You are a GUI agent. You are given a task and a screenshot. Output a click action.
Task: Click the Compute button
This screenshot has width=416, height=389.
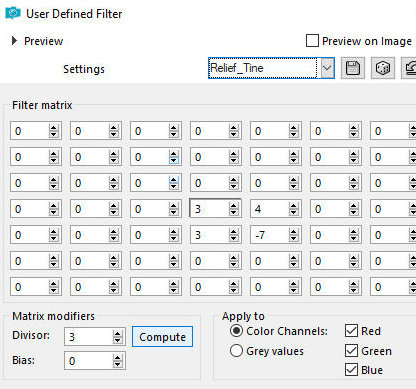[x=162, y=337]
